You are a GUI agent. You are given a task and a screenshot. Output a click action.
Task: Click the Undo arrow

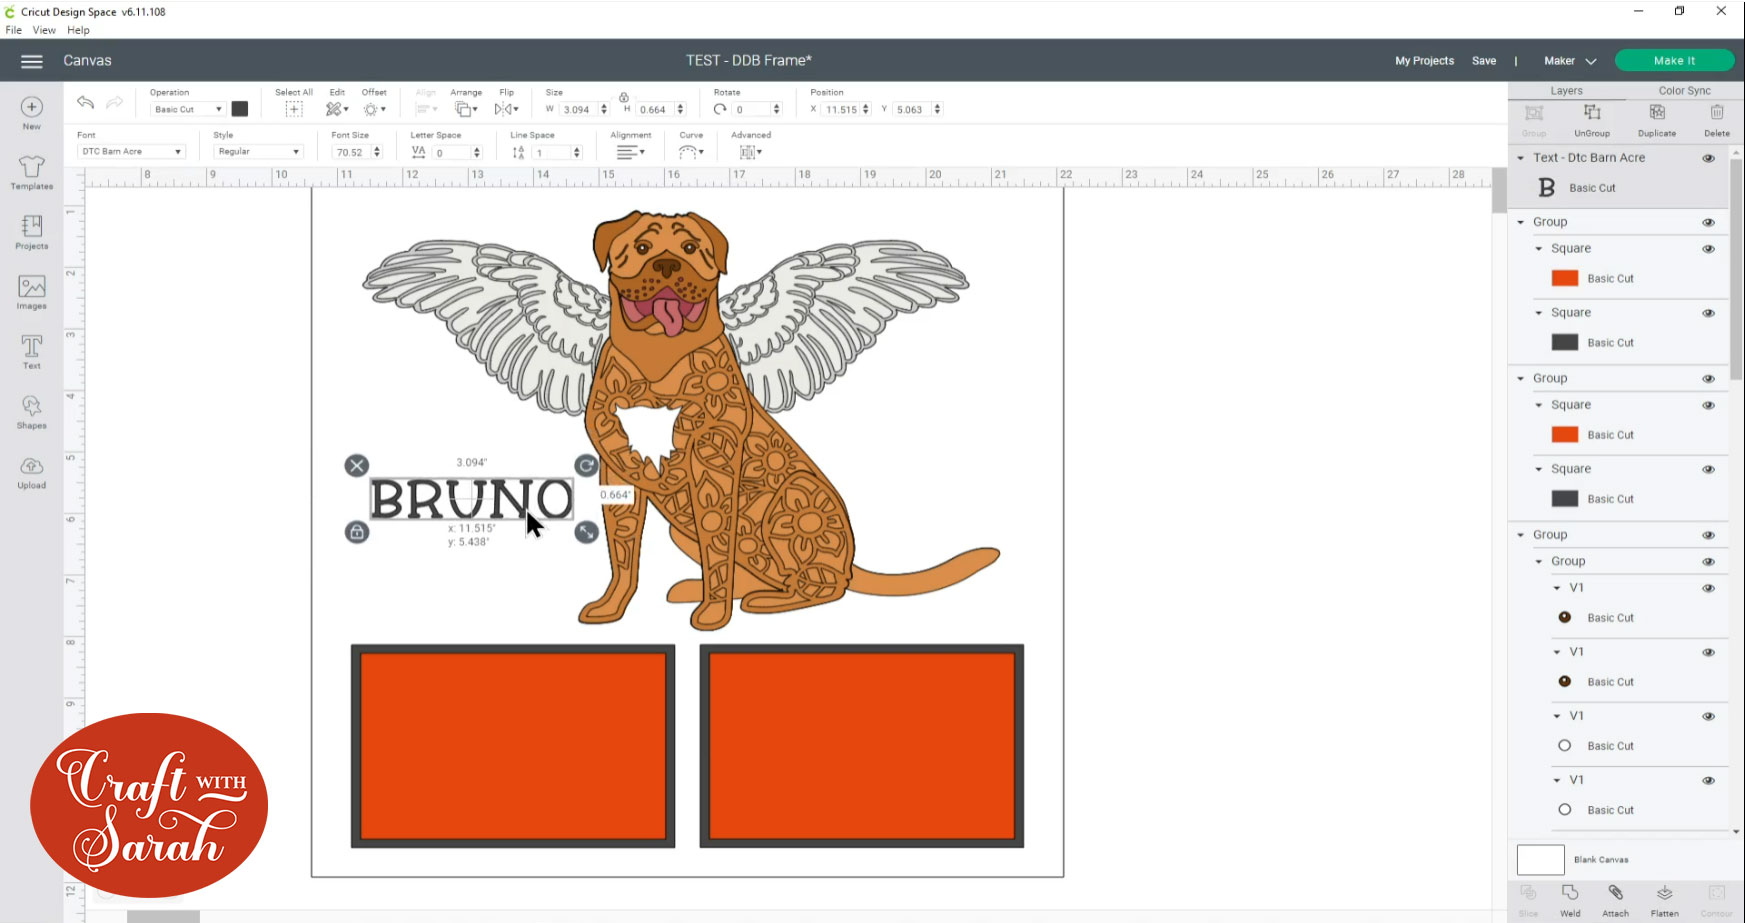coord(86,103)
